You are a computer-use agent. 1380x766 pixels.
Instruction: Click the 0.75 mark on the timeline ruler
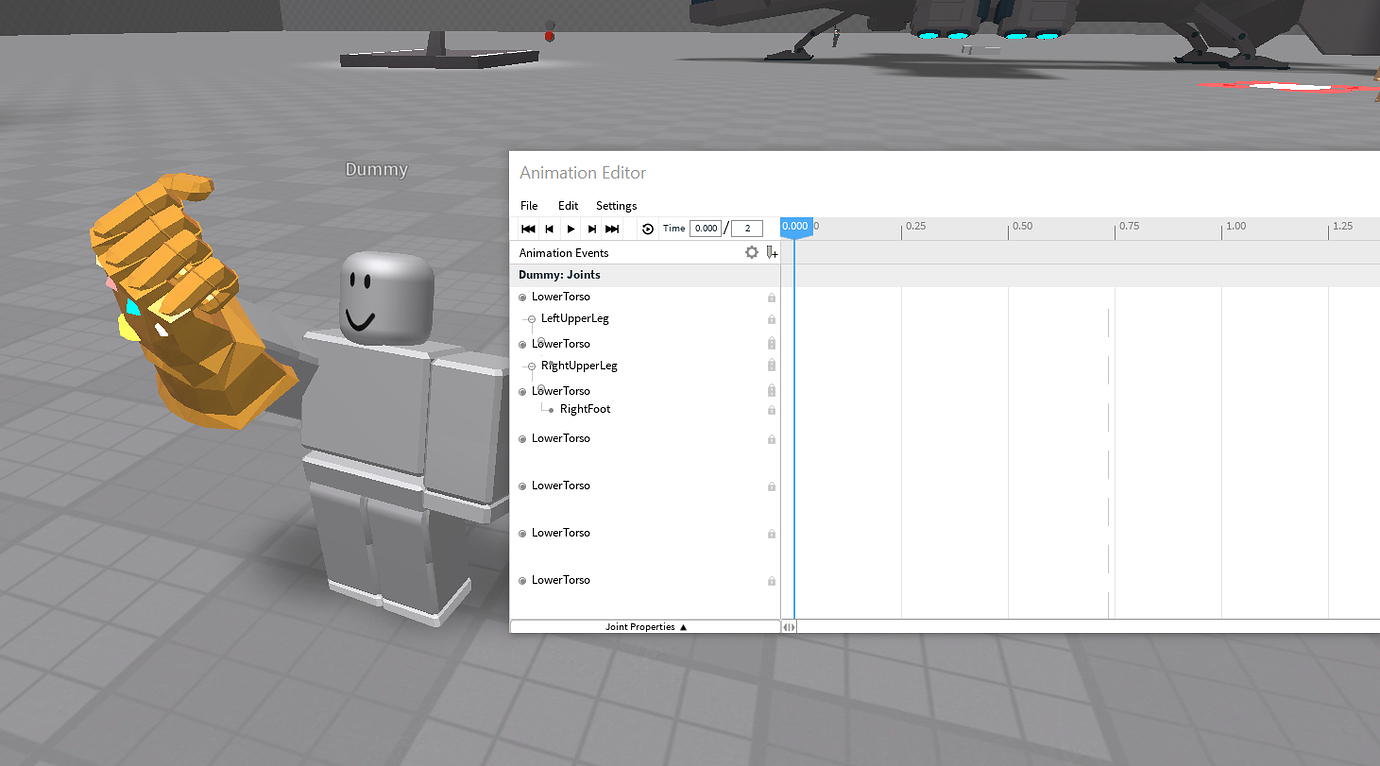(1129, 227)
